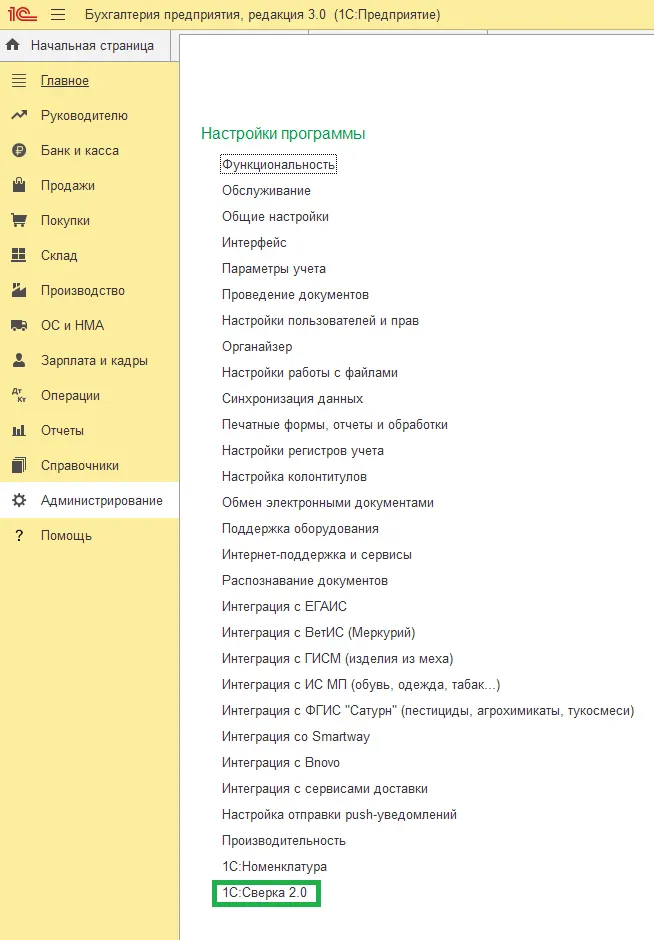This screenshot has width=654, height=940.
Task: Click the Производство factory icon
Action: pos(19,290)
